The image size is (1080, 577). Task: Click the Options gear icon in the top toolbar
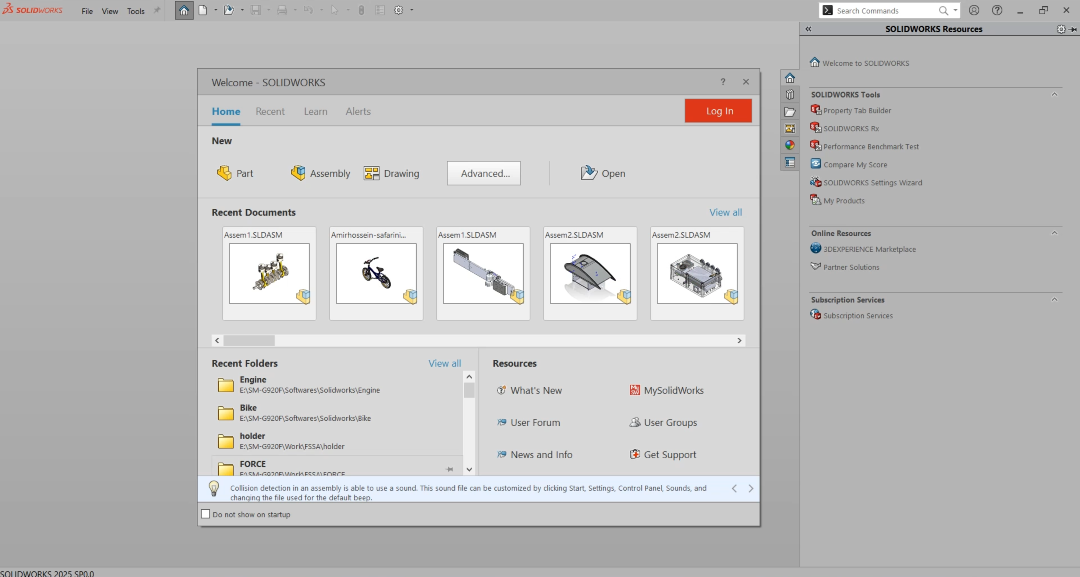399,10
